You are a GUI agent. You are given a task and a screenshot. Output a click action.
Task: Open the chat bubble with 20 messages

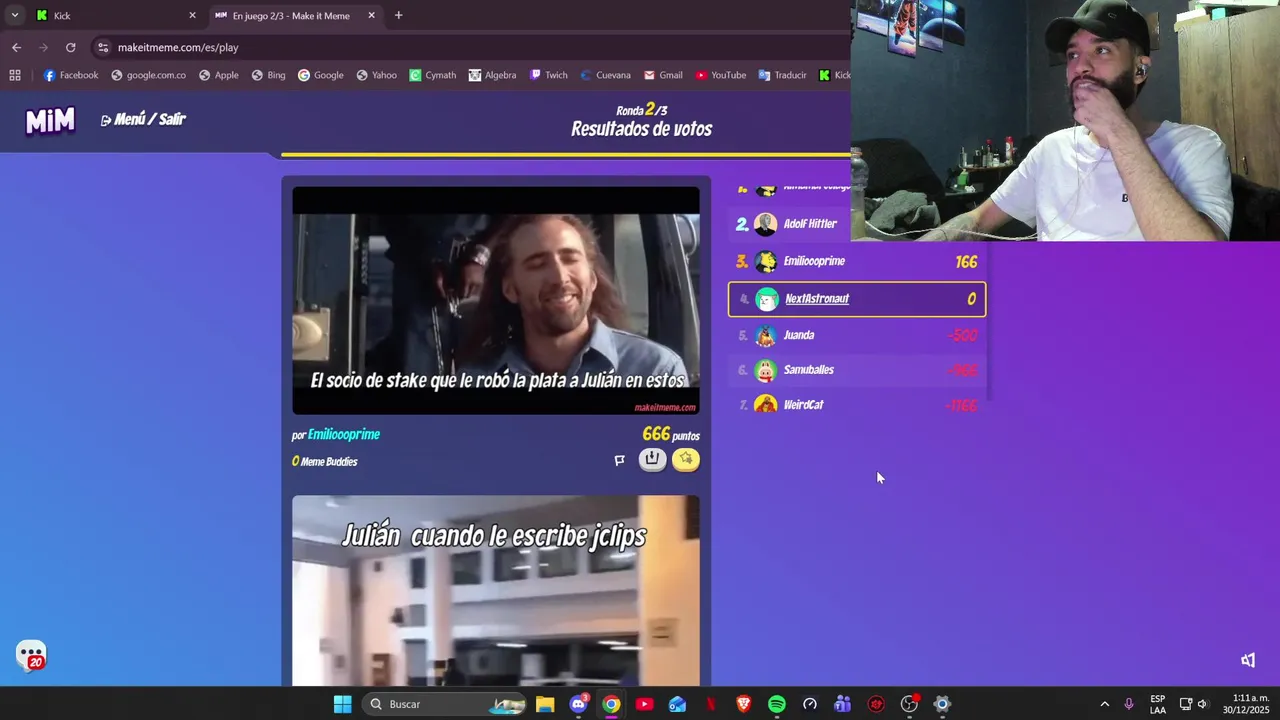click(32, 655)
